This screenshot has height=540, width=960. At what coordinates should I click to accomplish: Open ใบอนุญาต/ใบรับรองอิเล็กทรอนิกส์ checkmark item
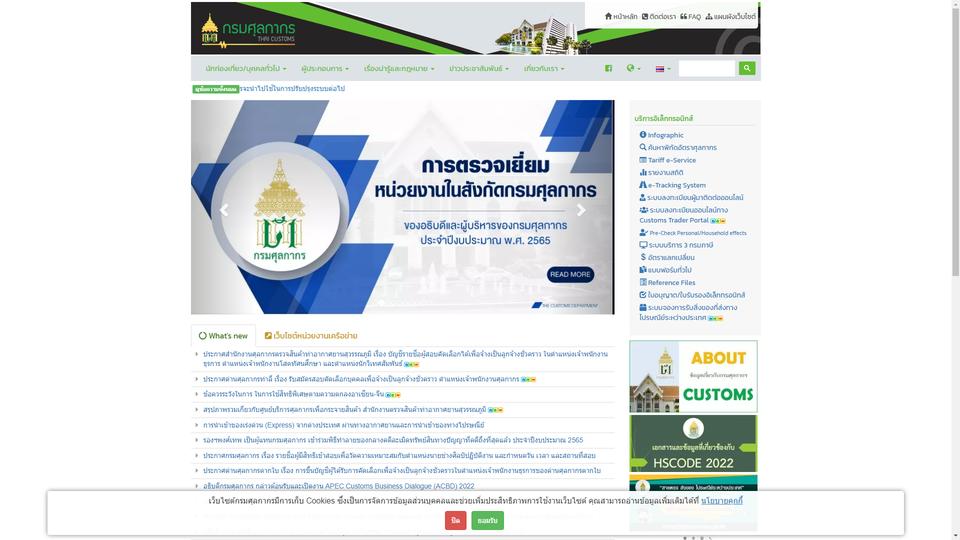tap(692, 295)
